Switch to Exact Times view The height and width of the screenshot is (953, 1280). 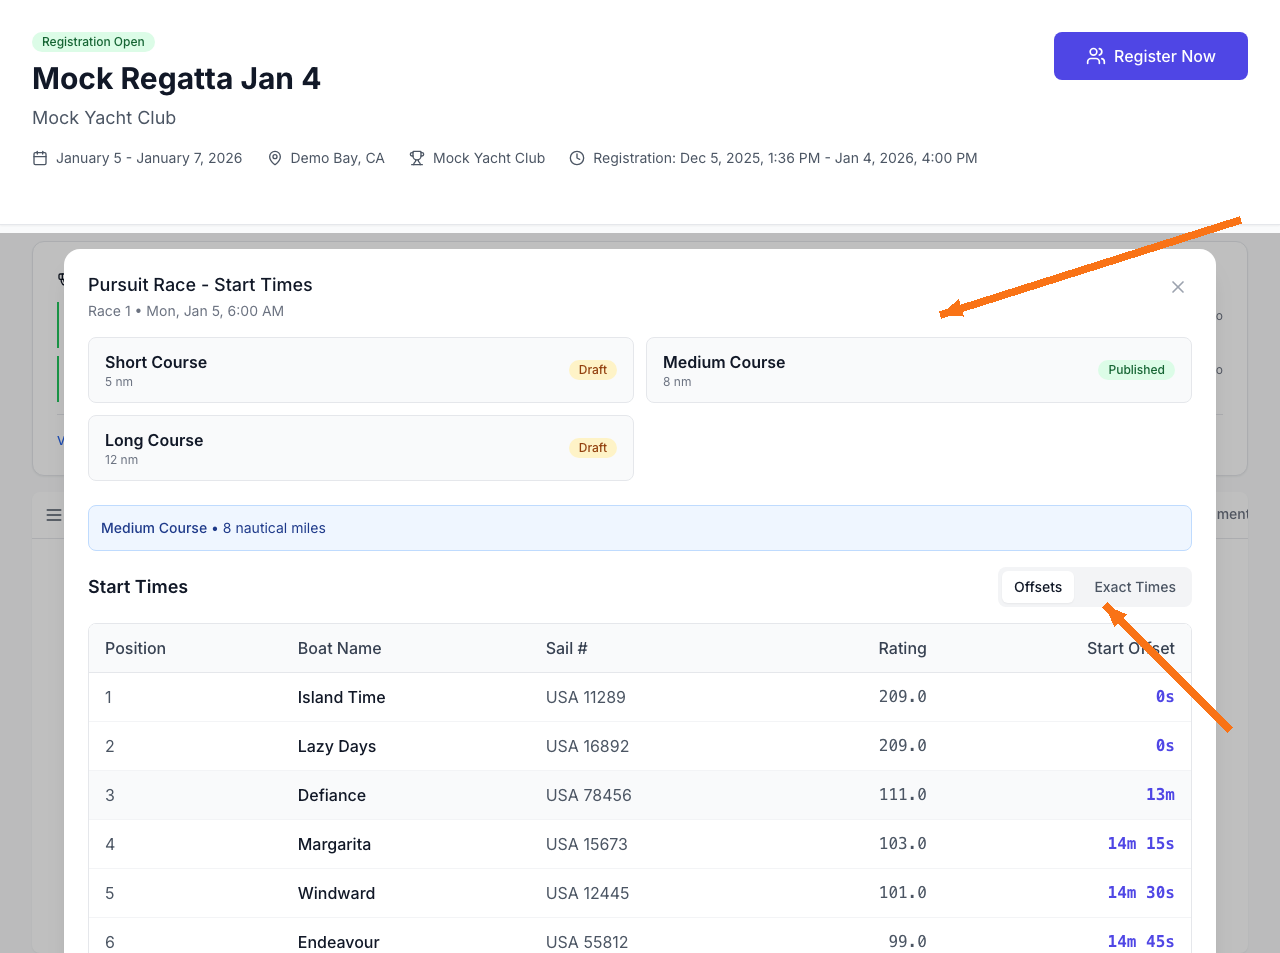tap(1134, 587)
